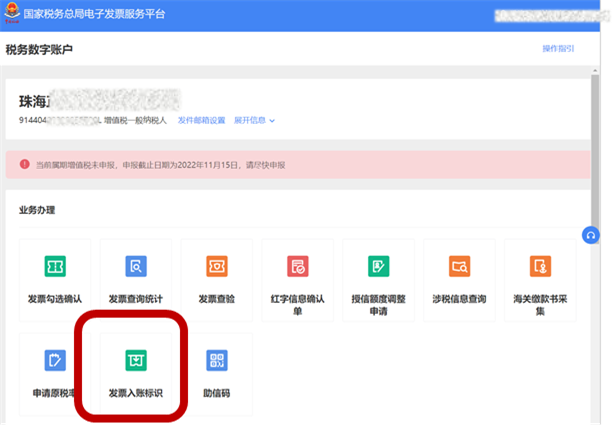Open the 助信码 QR code icon
Screen dimensions: 613x425
coord(217,360)
